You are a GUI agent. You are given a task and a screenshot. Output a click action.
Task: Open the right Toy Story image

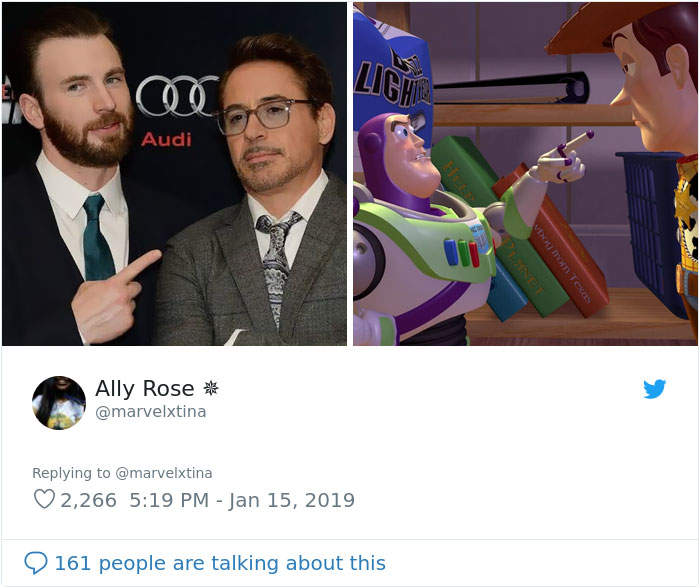(x=525, y=174)
